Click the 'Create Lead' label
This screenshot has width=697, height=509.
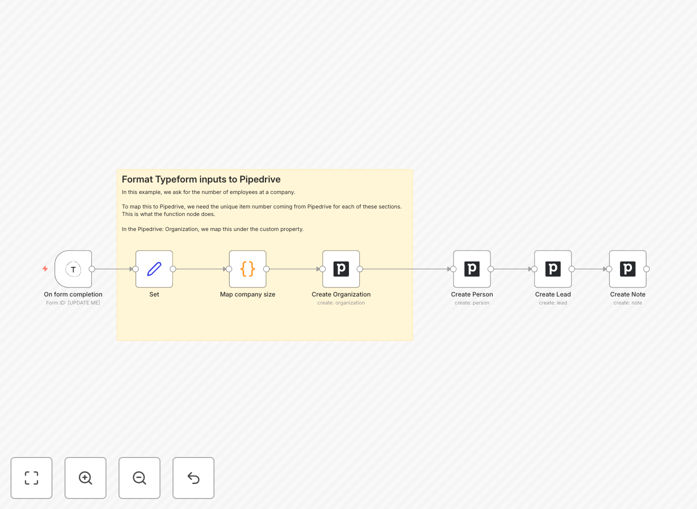point(553,294)
